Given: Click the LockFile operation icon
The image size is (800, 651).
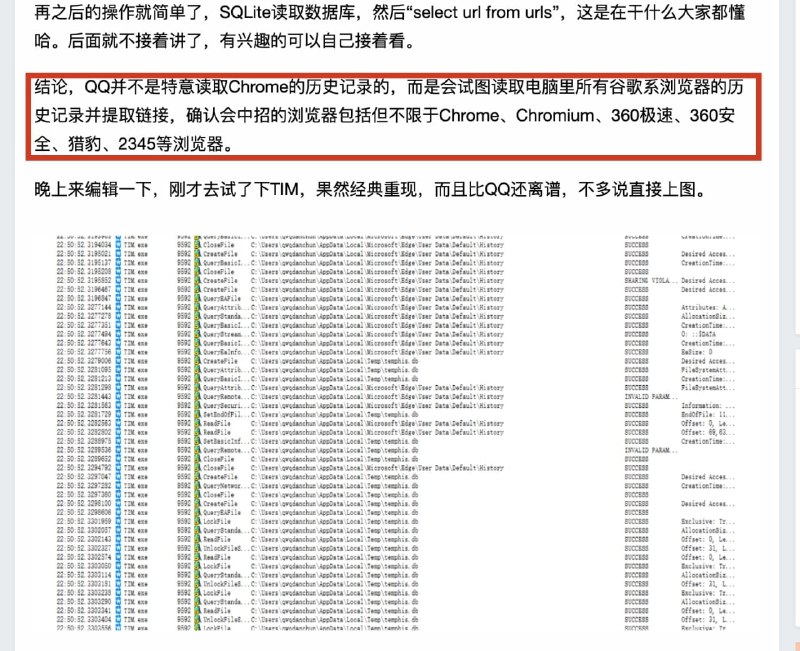Looking at the screenshot, I should [198, 521].
